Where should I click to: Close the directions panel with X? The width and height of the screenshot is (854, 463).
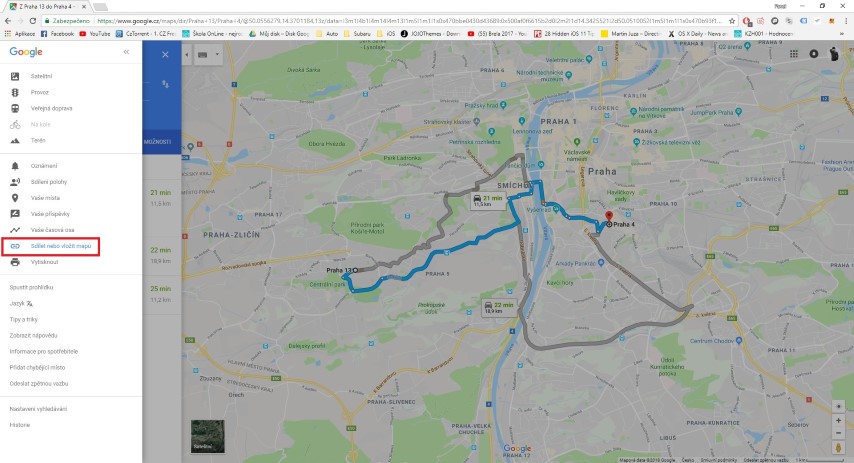point(166,54)
